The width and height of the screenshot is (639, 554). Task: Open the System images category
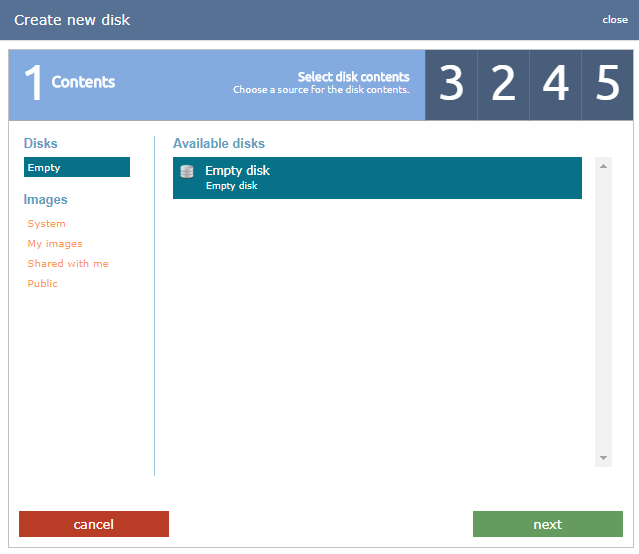[47, 224]
